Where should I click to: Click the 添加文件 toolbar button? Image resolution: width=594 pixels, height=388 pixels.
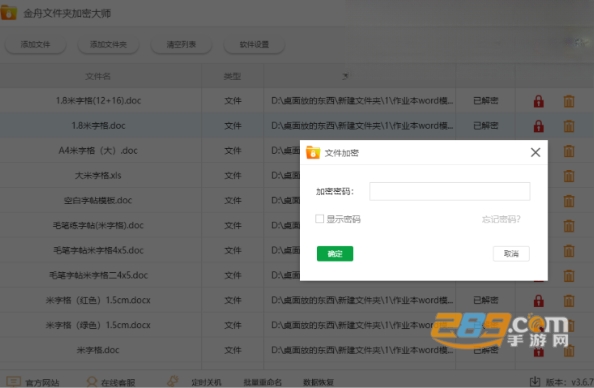pyautogui.click(x=35, y=45)
